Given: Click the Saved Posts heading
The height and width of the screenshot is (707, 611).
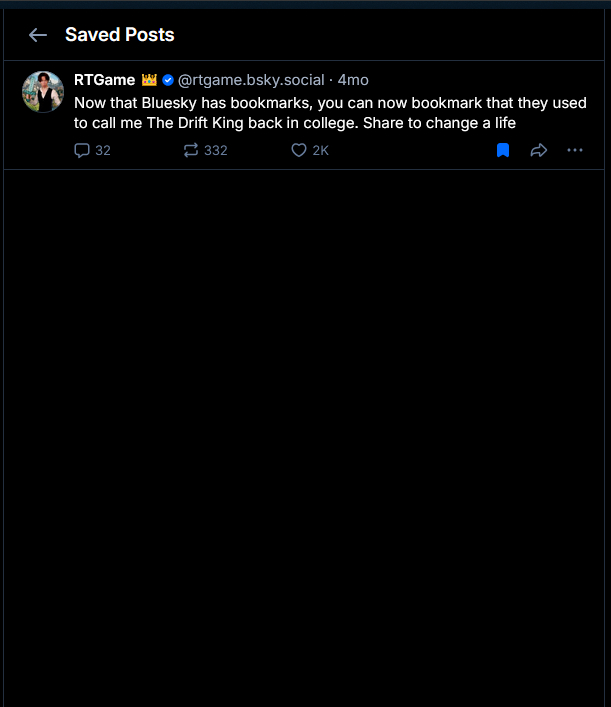Looking at the screenshot, I should tap(119, 35).
